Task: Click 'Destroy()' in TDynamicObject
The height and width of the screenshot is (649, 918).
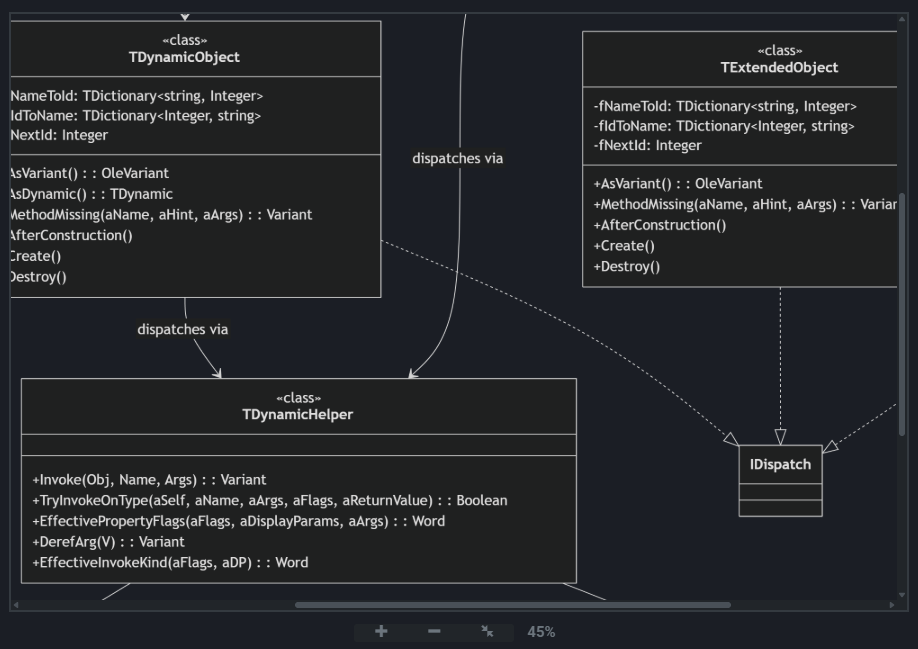Action: tap(39, 277)
